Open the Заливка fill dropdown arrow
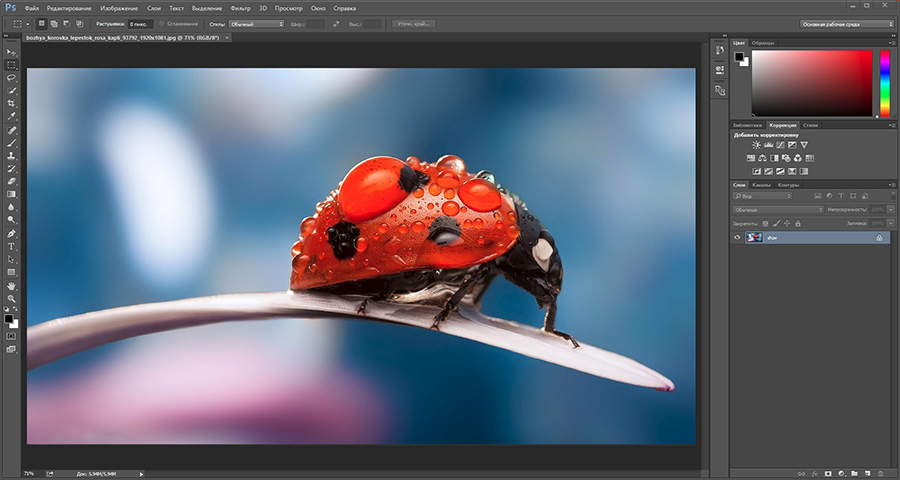The image size is (900, 480). [890, 223]
